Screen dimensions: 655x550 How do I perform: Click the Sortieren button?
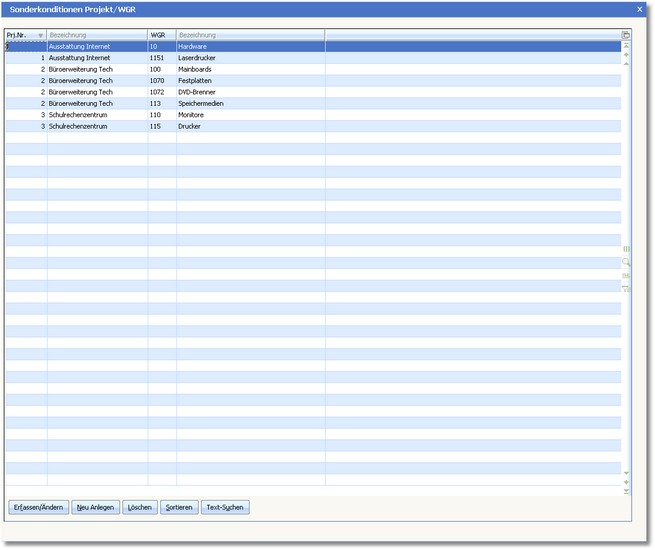click(179, 507)
